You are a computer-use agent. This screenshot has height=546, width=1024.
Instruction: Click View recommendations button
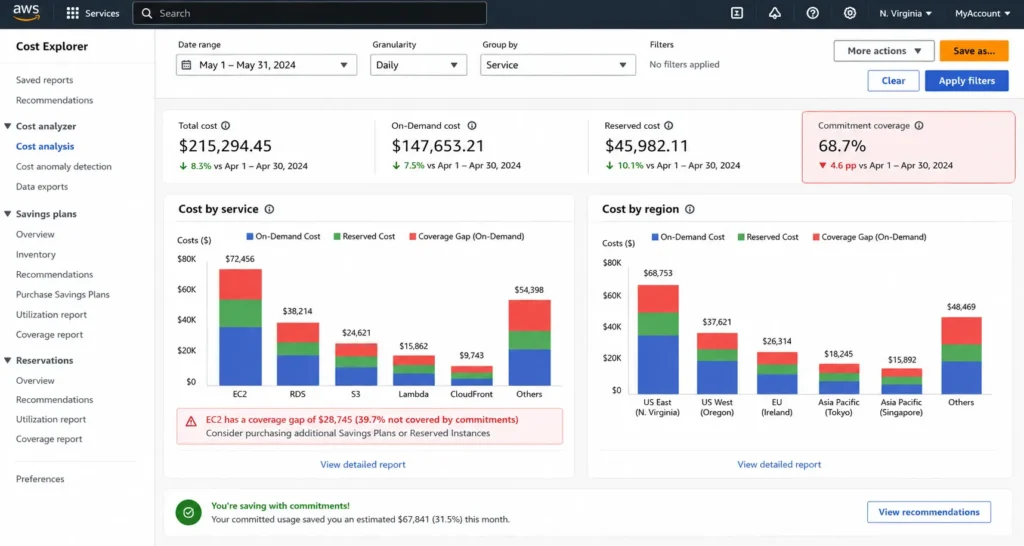tap(929, 512)
